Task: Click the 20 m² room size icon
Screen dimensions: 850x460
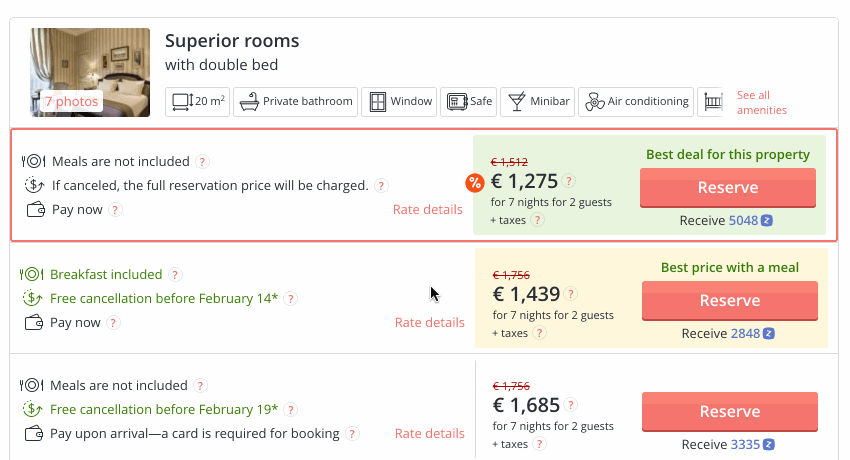Action: click(182, 101)
